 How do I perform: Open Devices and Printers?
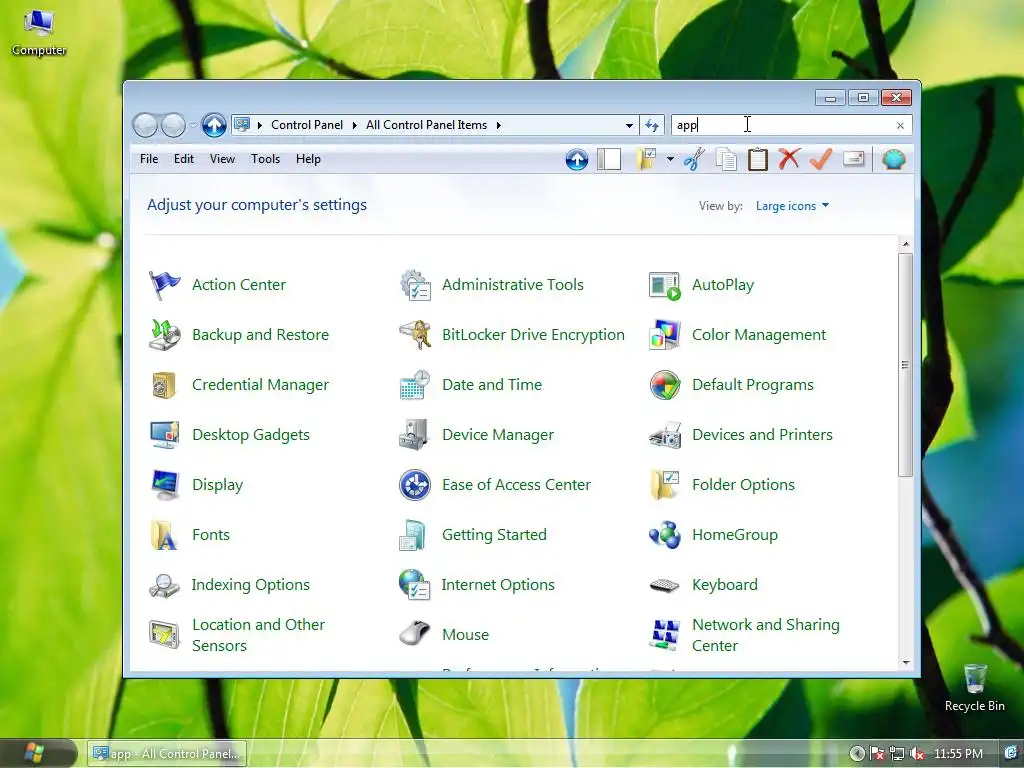[741, 435]
